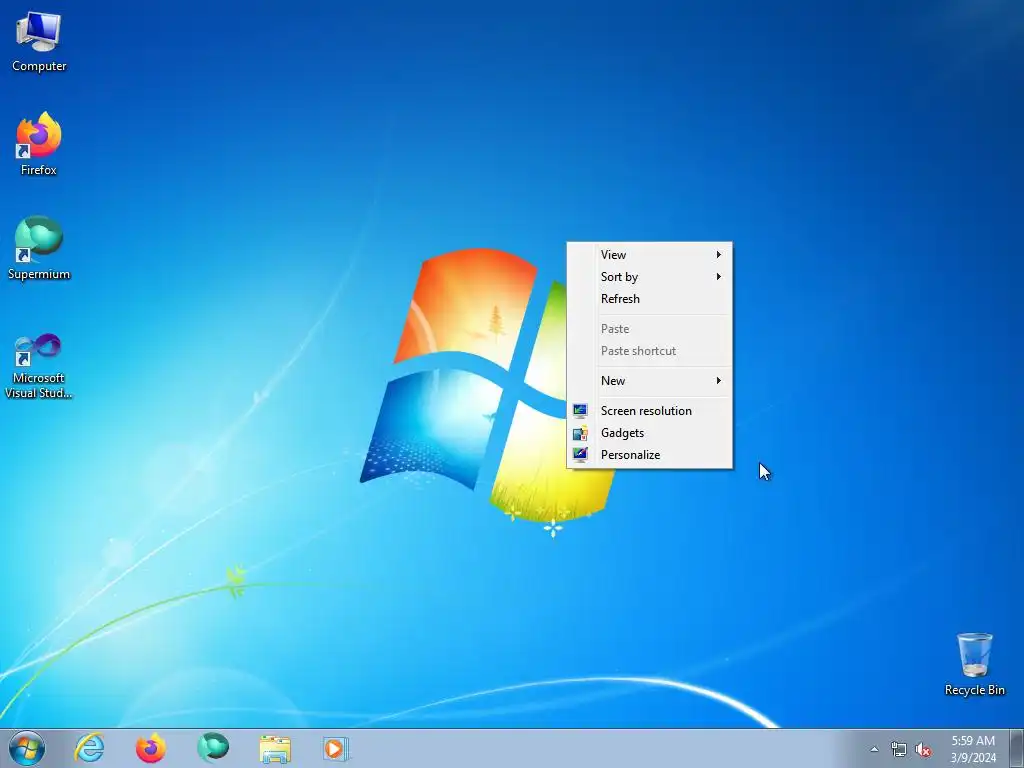This screenshot has width=1024, height=768.
Task: Show hidden tray icons arrow
Action: click(874, 749)
